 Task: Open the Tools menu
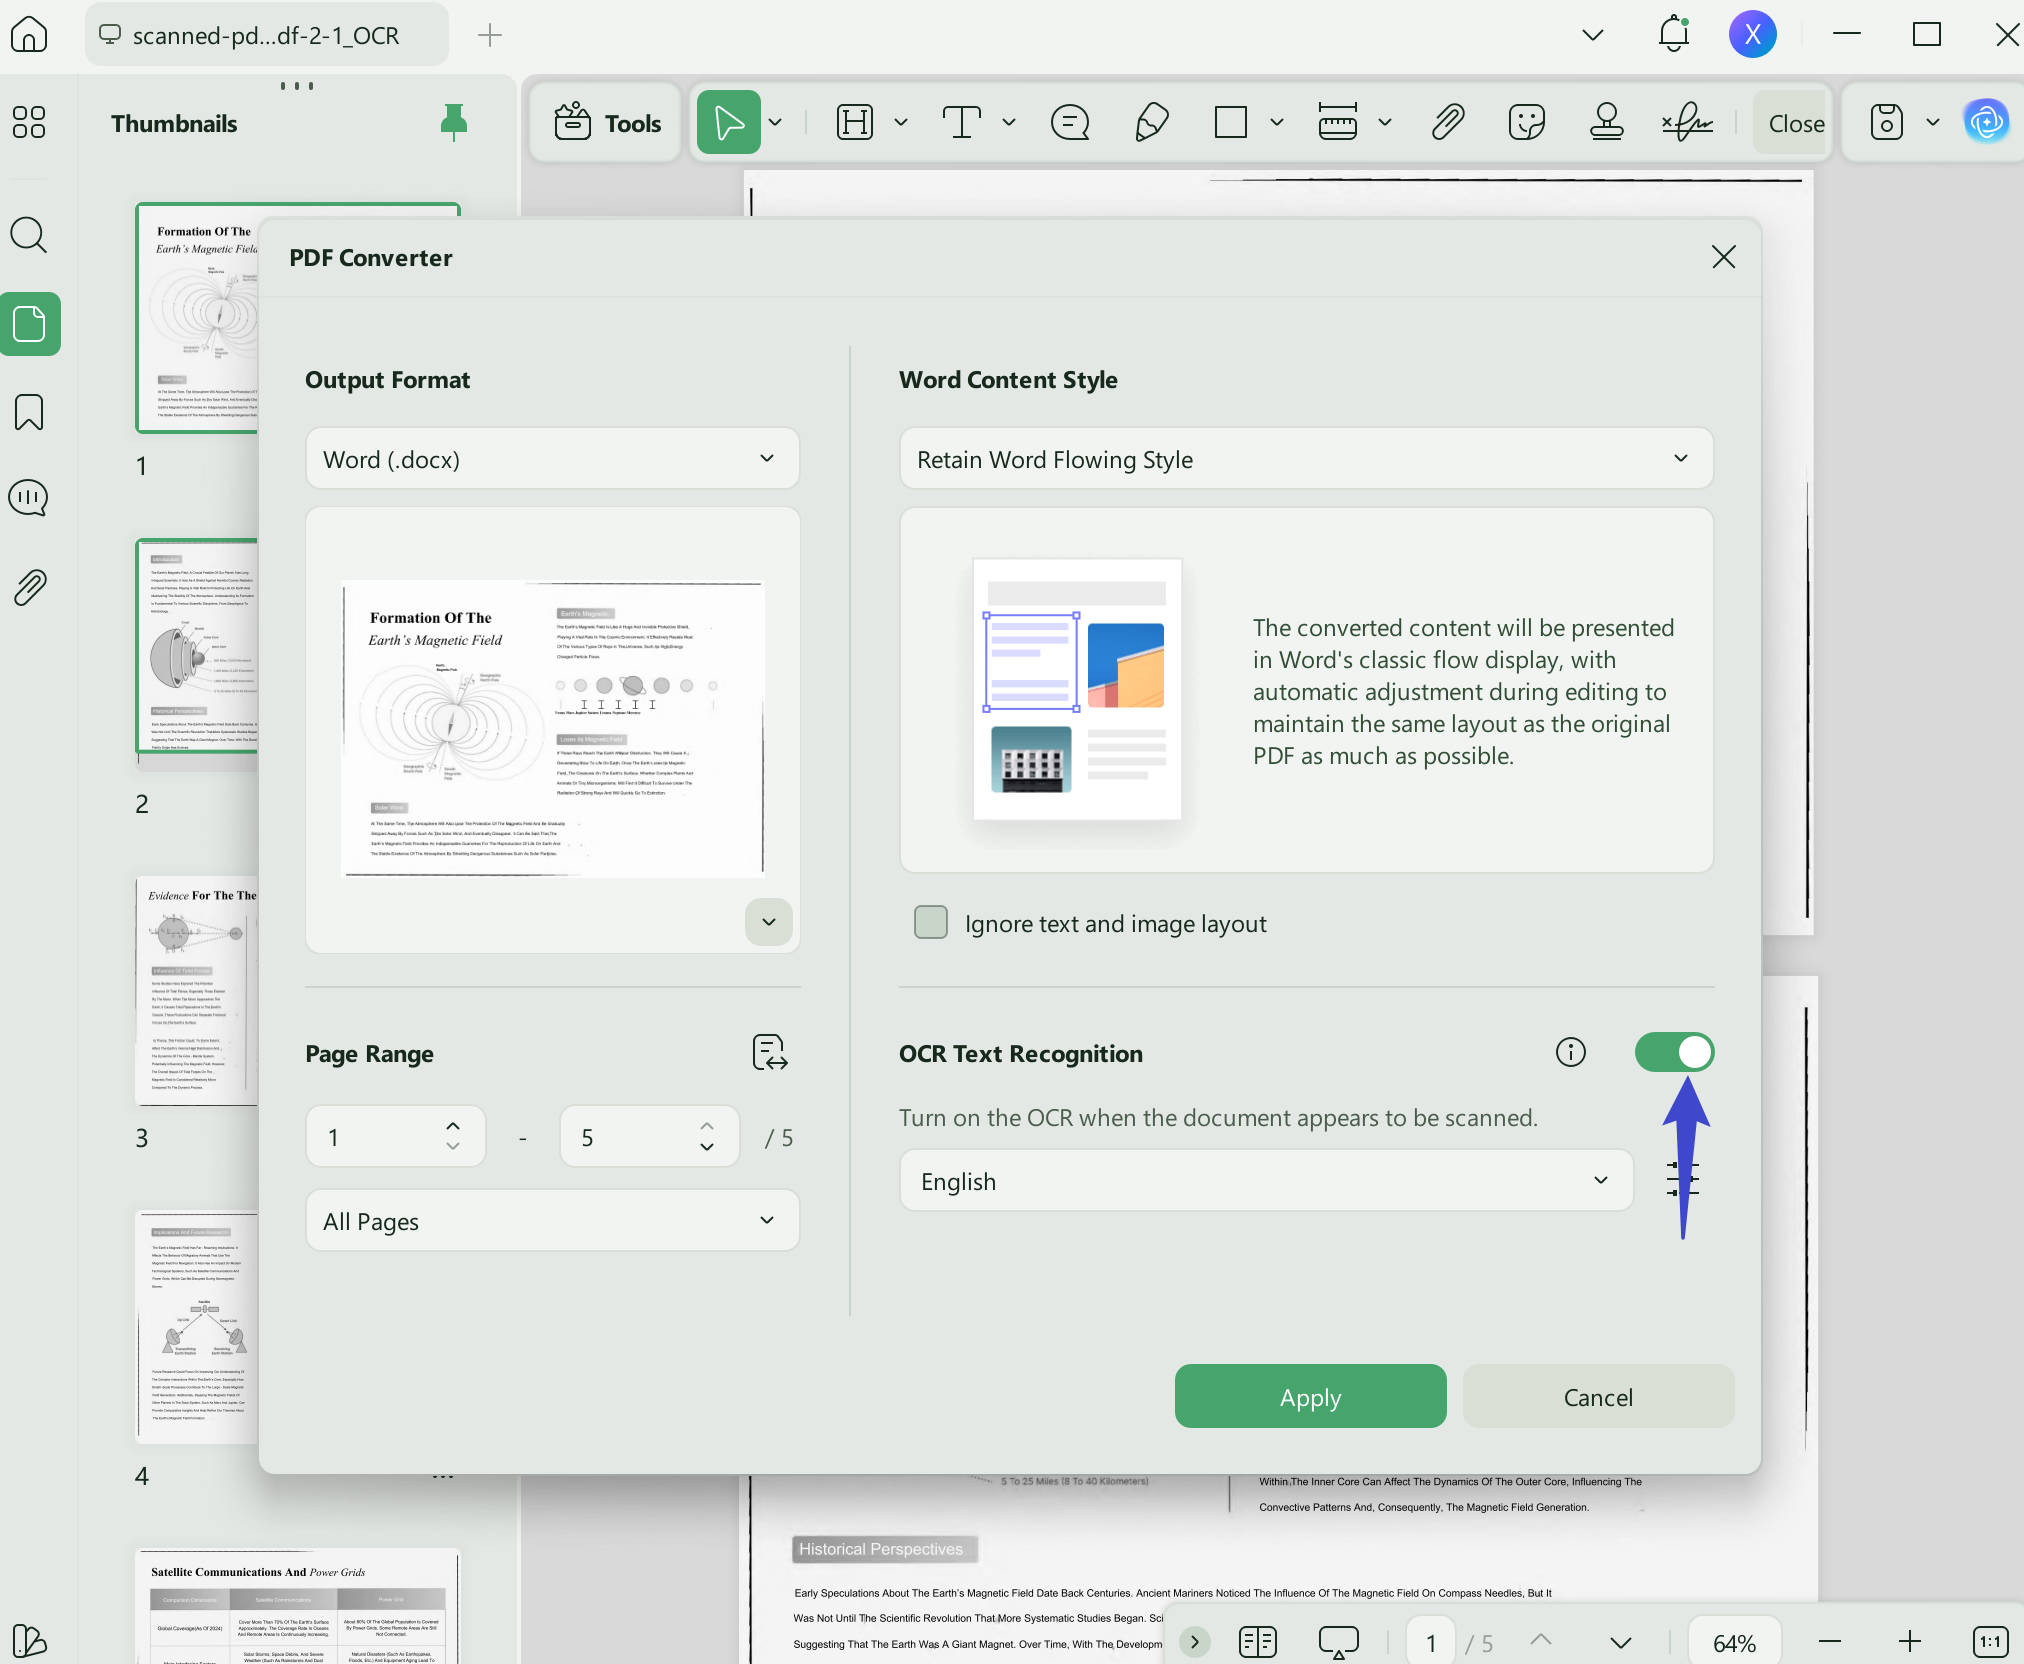[606, 123]
